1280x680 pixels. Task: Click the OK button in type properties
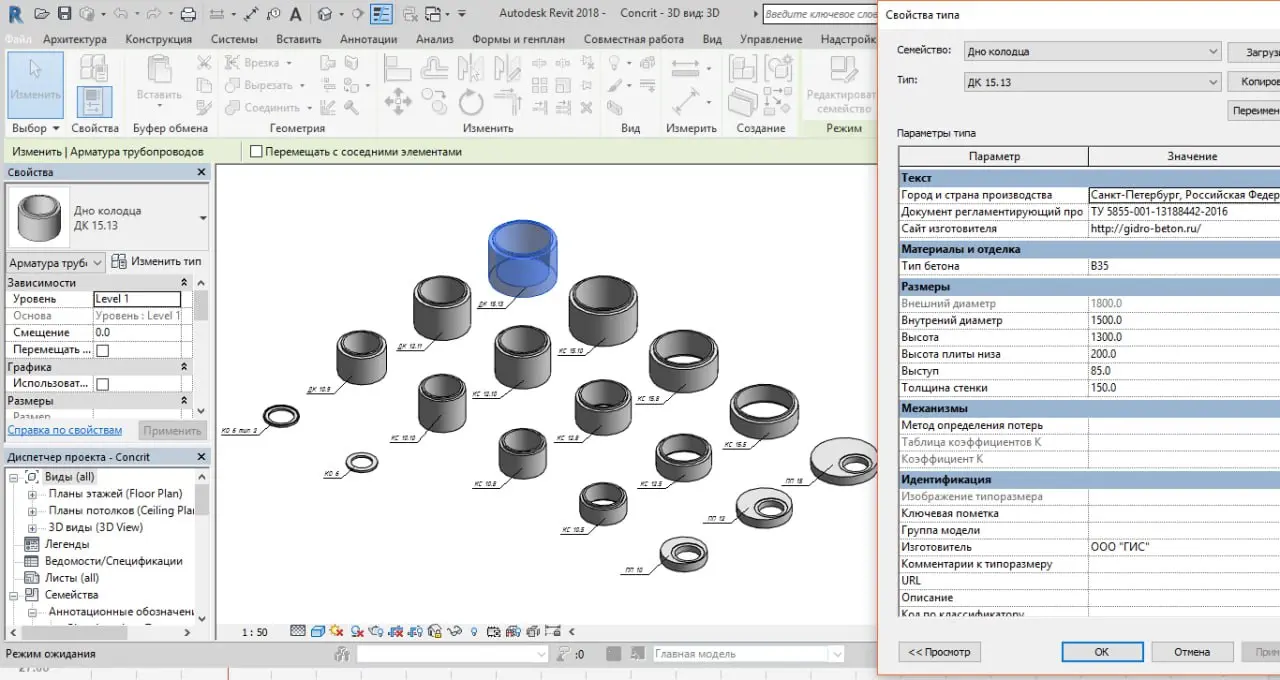[x=1101, y=651]
